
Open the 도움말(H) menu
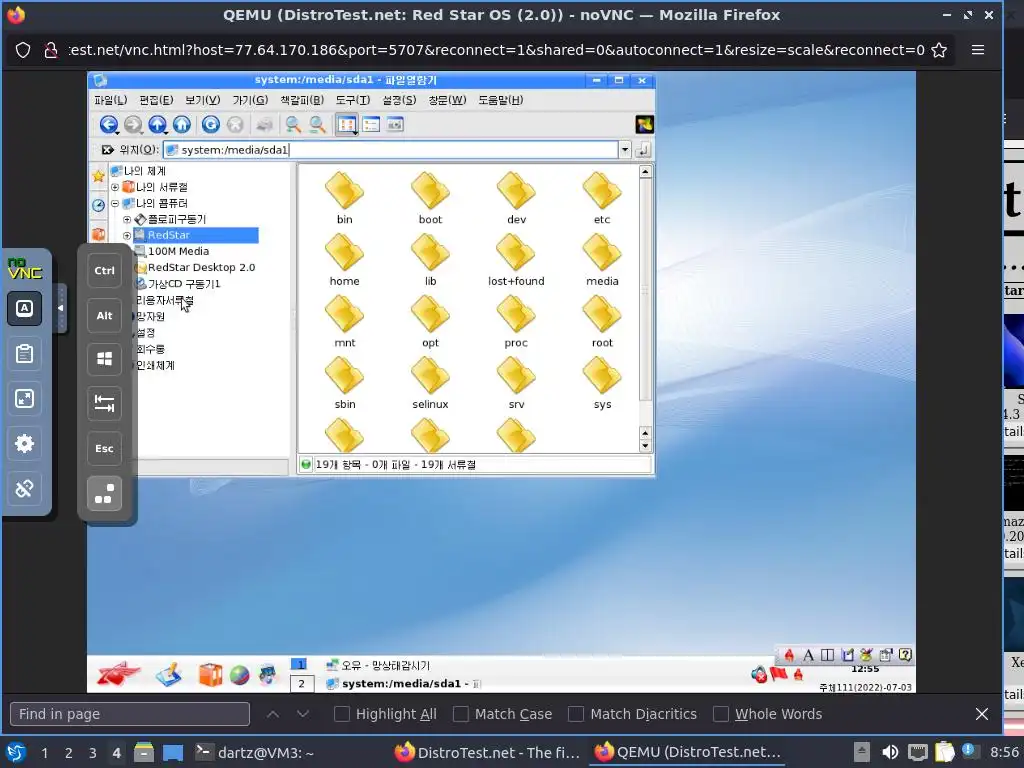tap(501, 100)
